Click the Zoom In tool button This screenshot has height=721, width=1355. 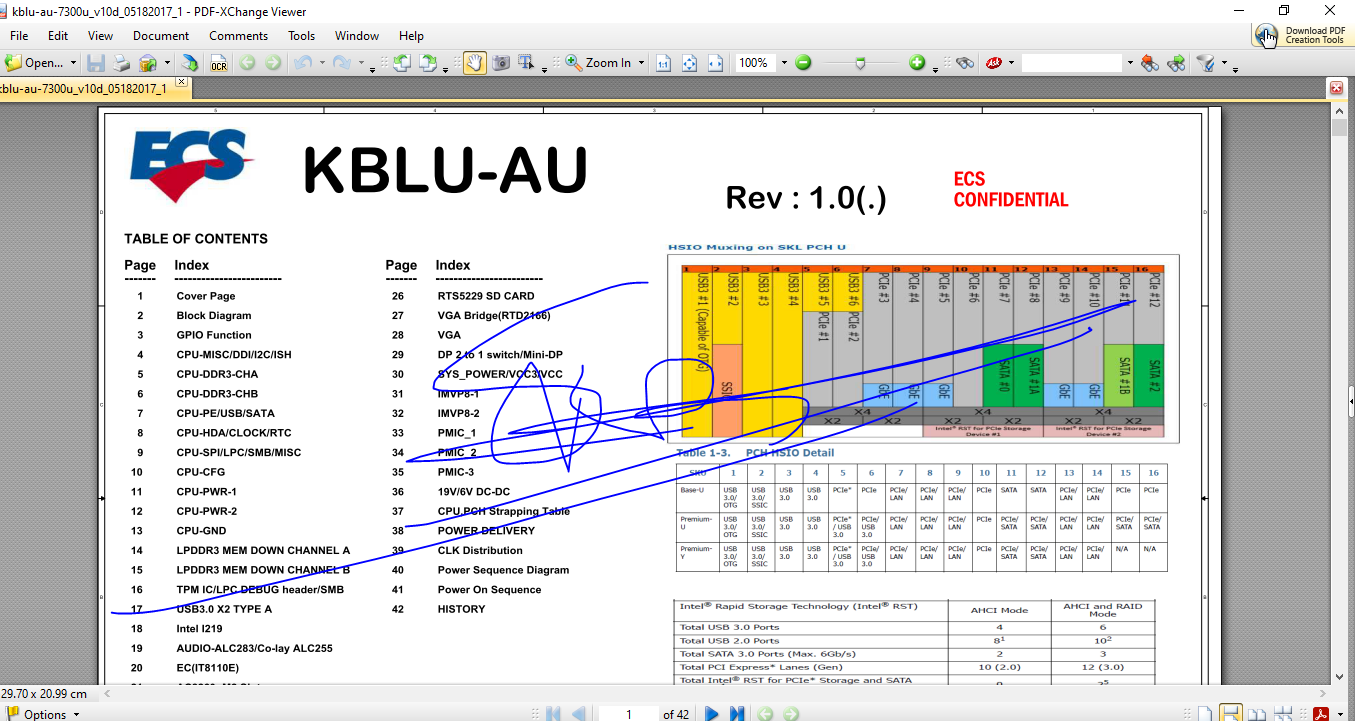(599, 63)
